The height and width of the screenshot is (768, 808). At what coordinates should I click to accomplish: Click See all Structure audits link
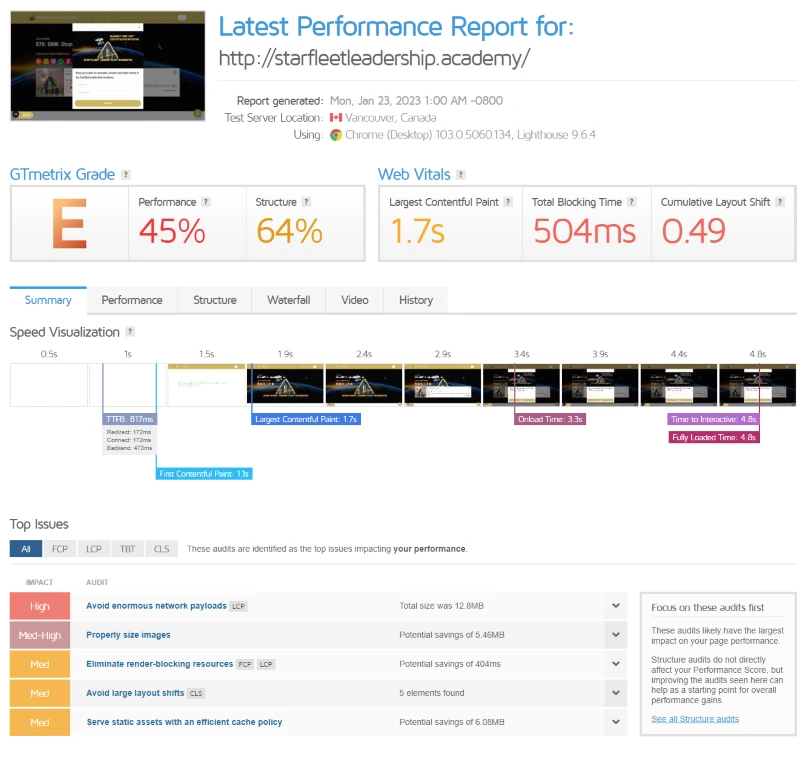point(695,719)
